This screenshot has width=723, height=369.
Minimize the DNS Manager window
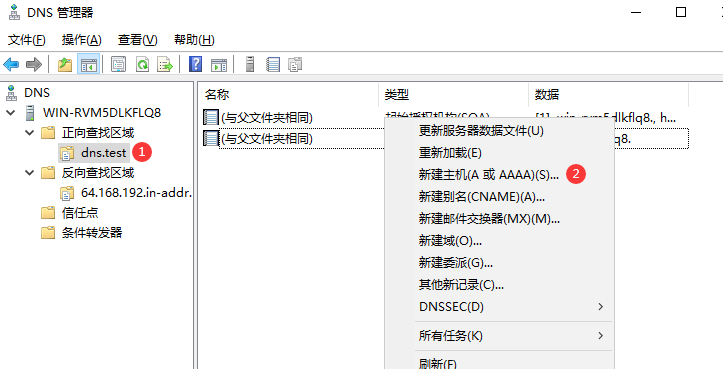click(636, 12)
